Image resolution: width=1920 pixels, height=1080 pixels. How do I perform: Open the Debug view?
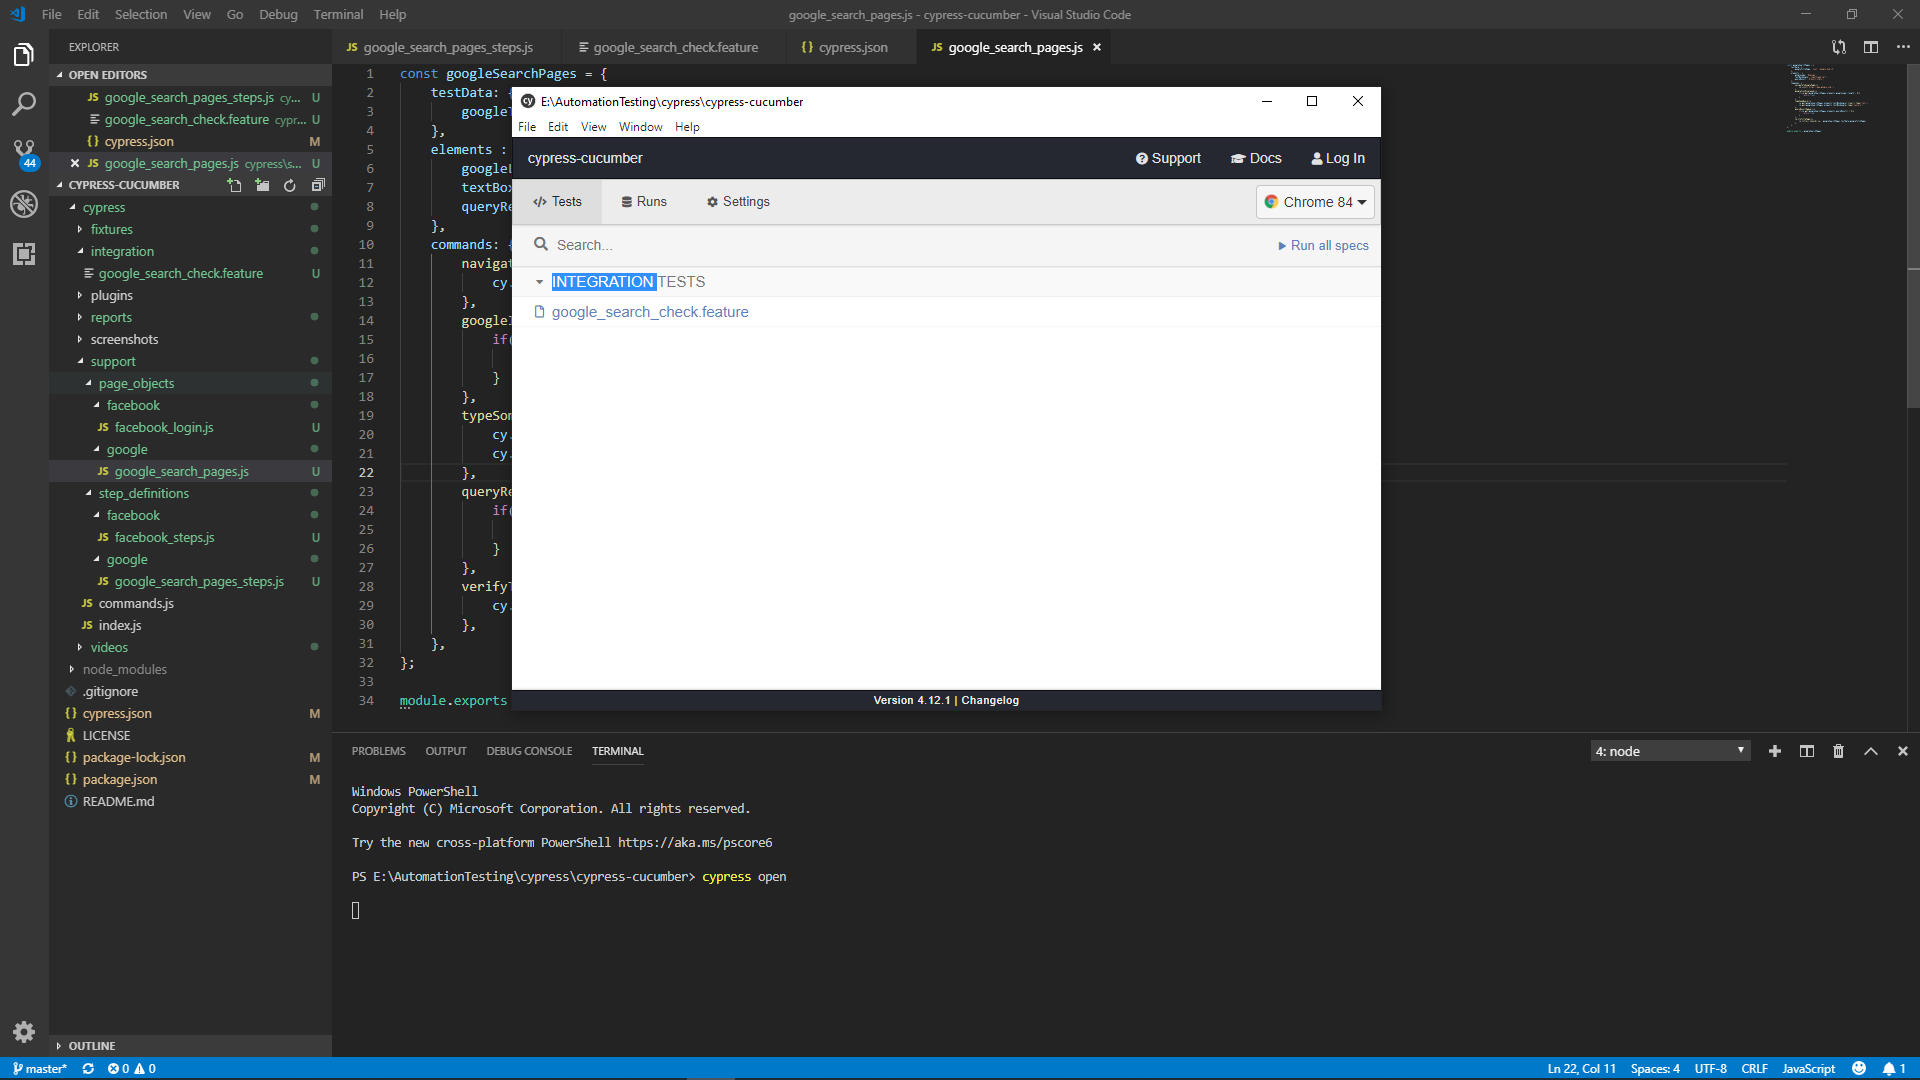click(24, 203)
